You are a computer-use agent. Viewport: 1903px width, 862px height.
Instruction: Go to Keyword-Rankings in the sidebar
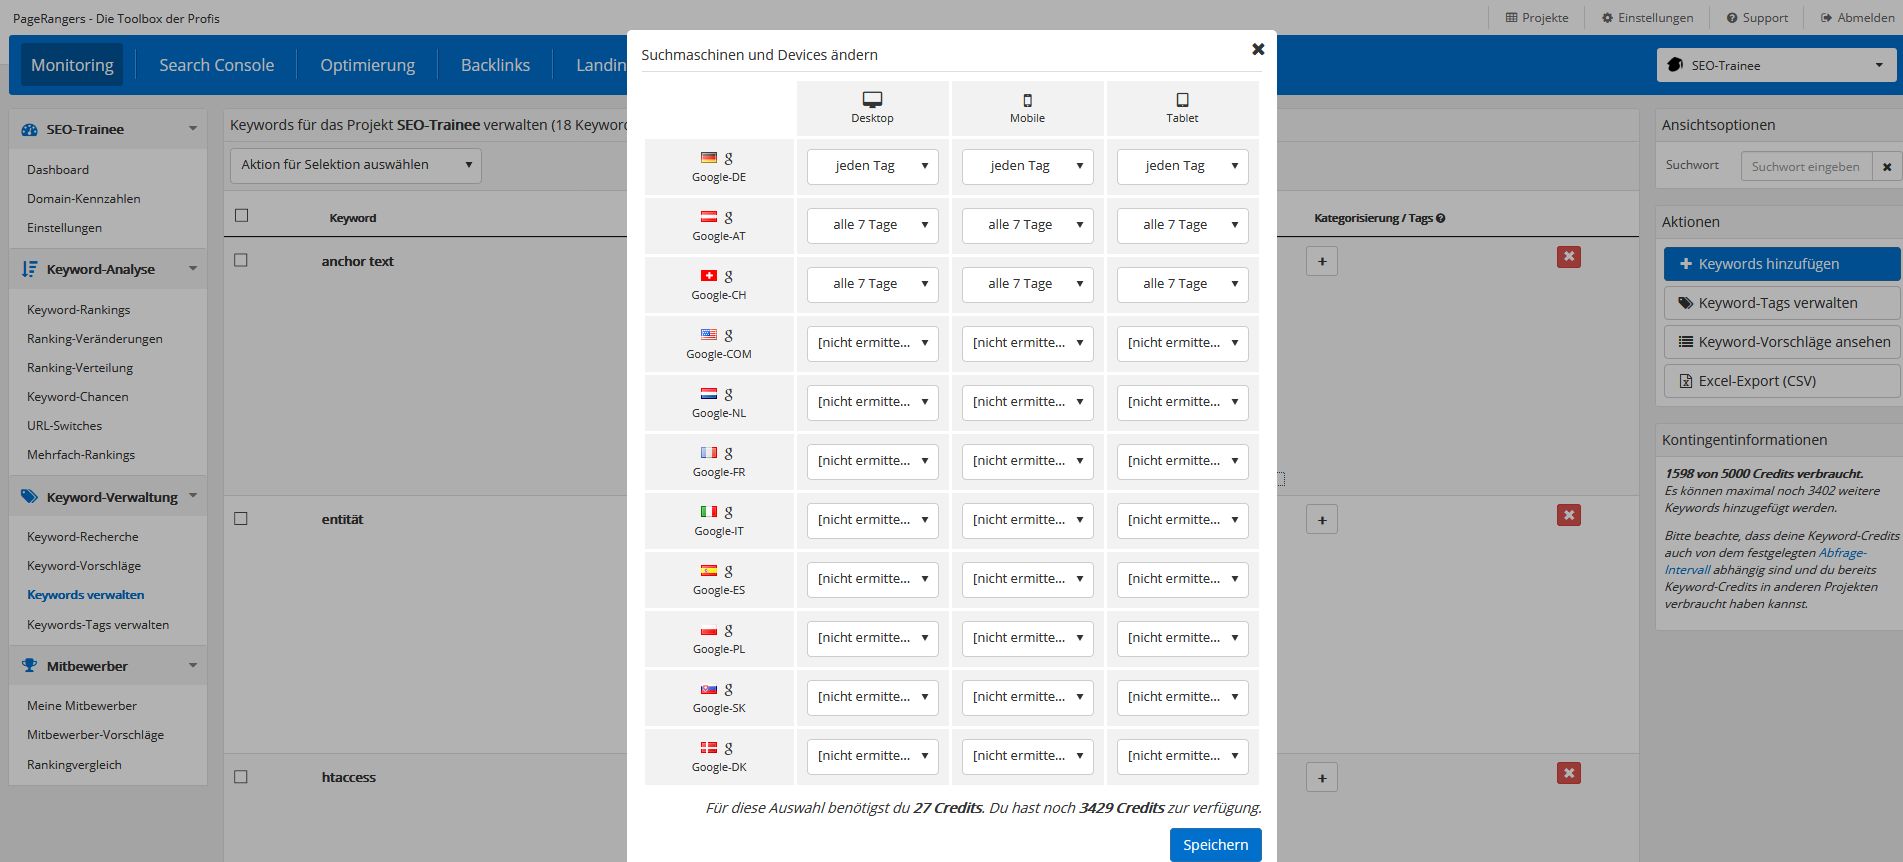[x=78, y=310]
